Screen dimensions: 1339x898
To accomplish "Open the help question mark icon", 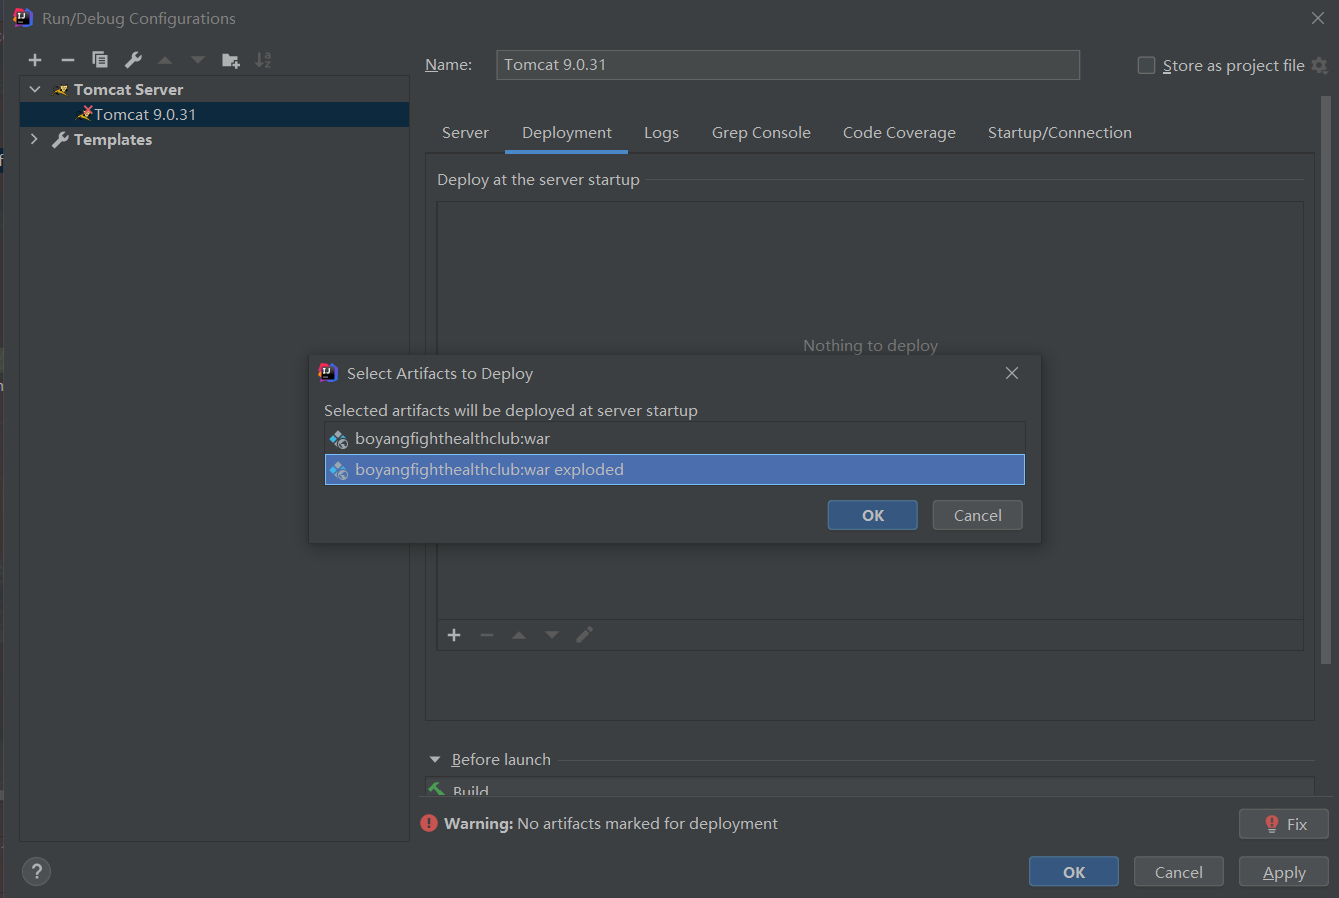I will [36, 871].
